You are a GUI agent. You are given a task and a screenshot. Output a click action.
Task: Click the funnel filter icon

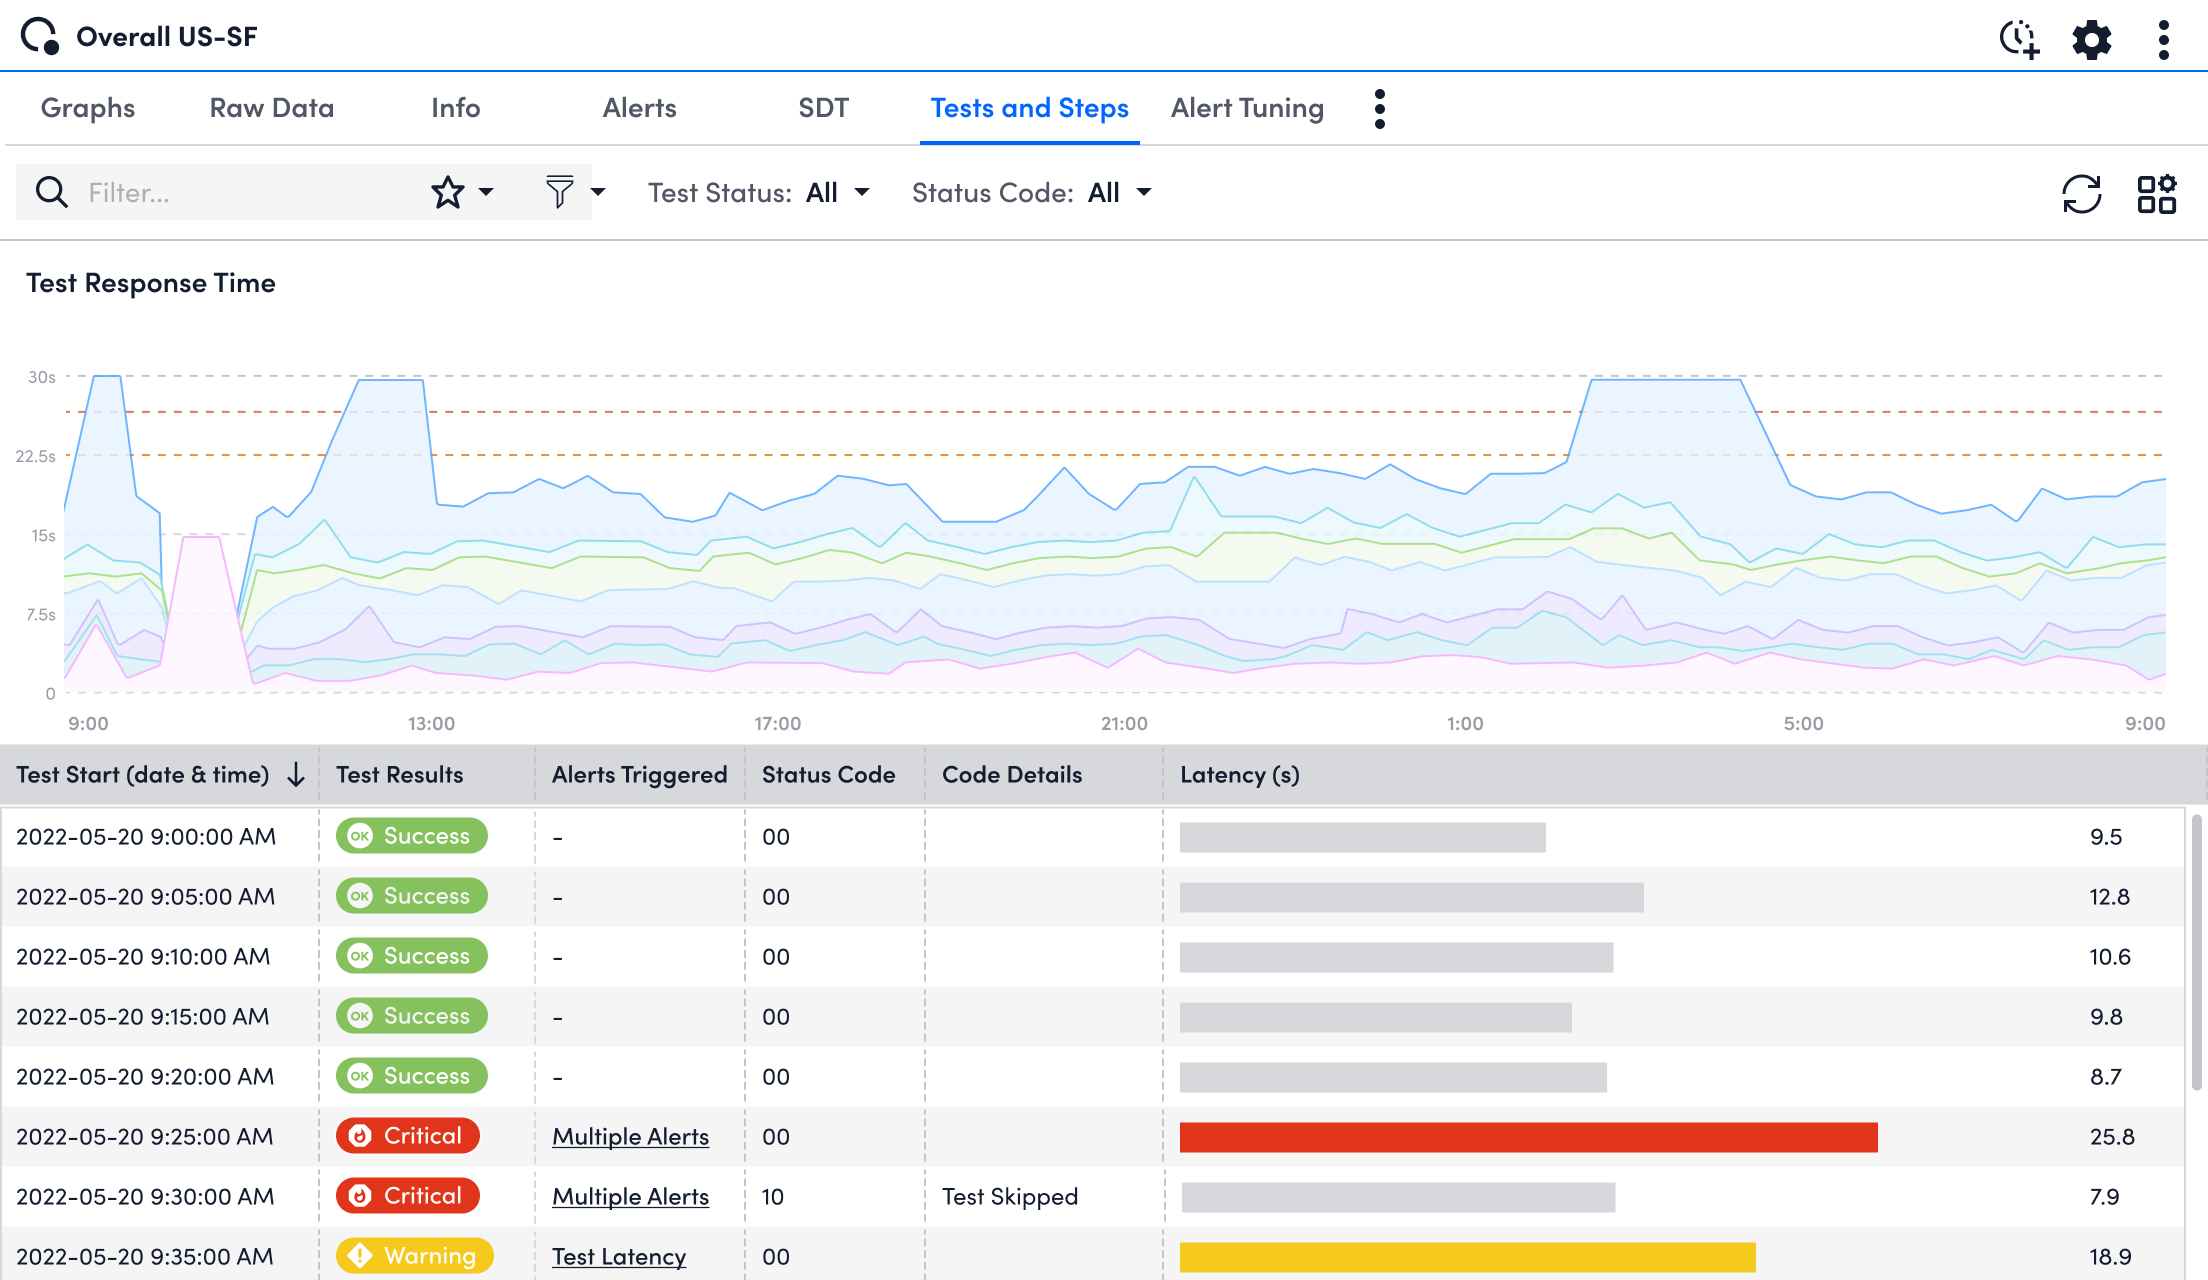560,192
